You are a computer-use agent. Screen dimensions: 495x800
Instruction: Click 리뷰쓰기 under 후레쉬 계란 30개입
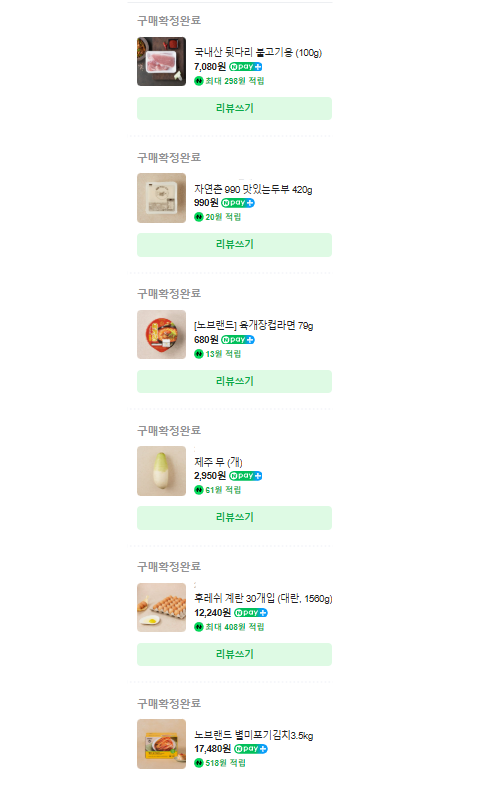234,654
